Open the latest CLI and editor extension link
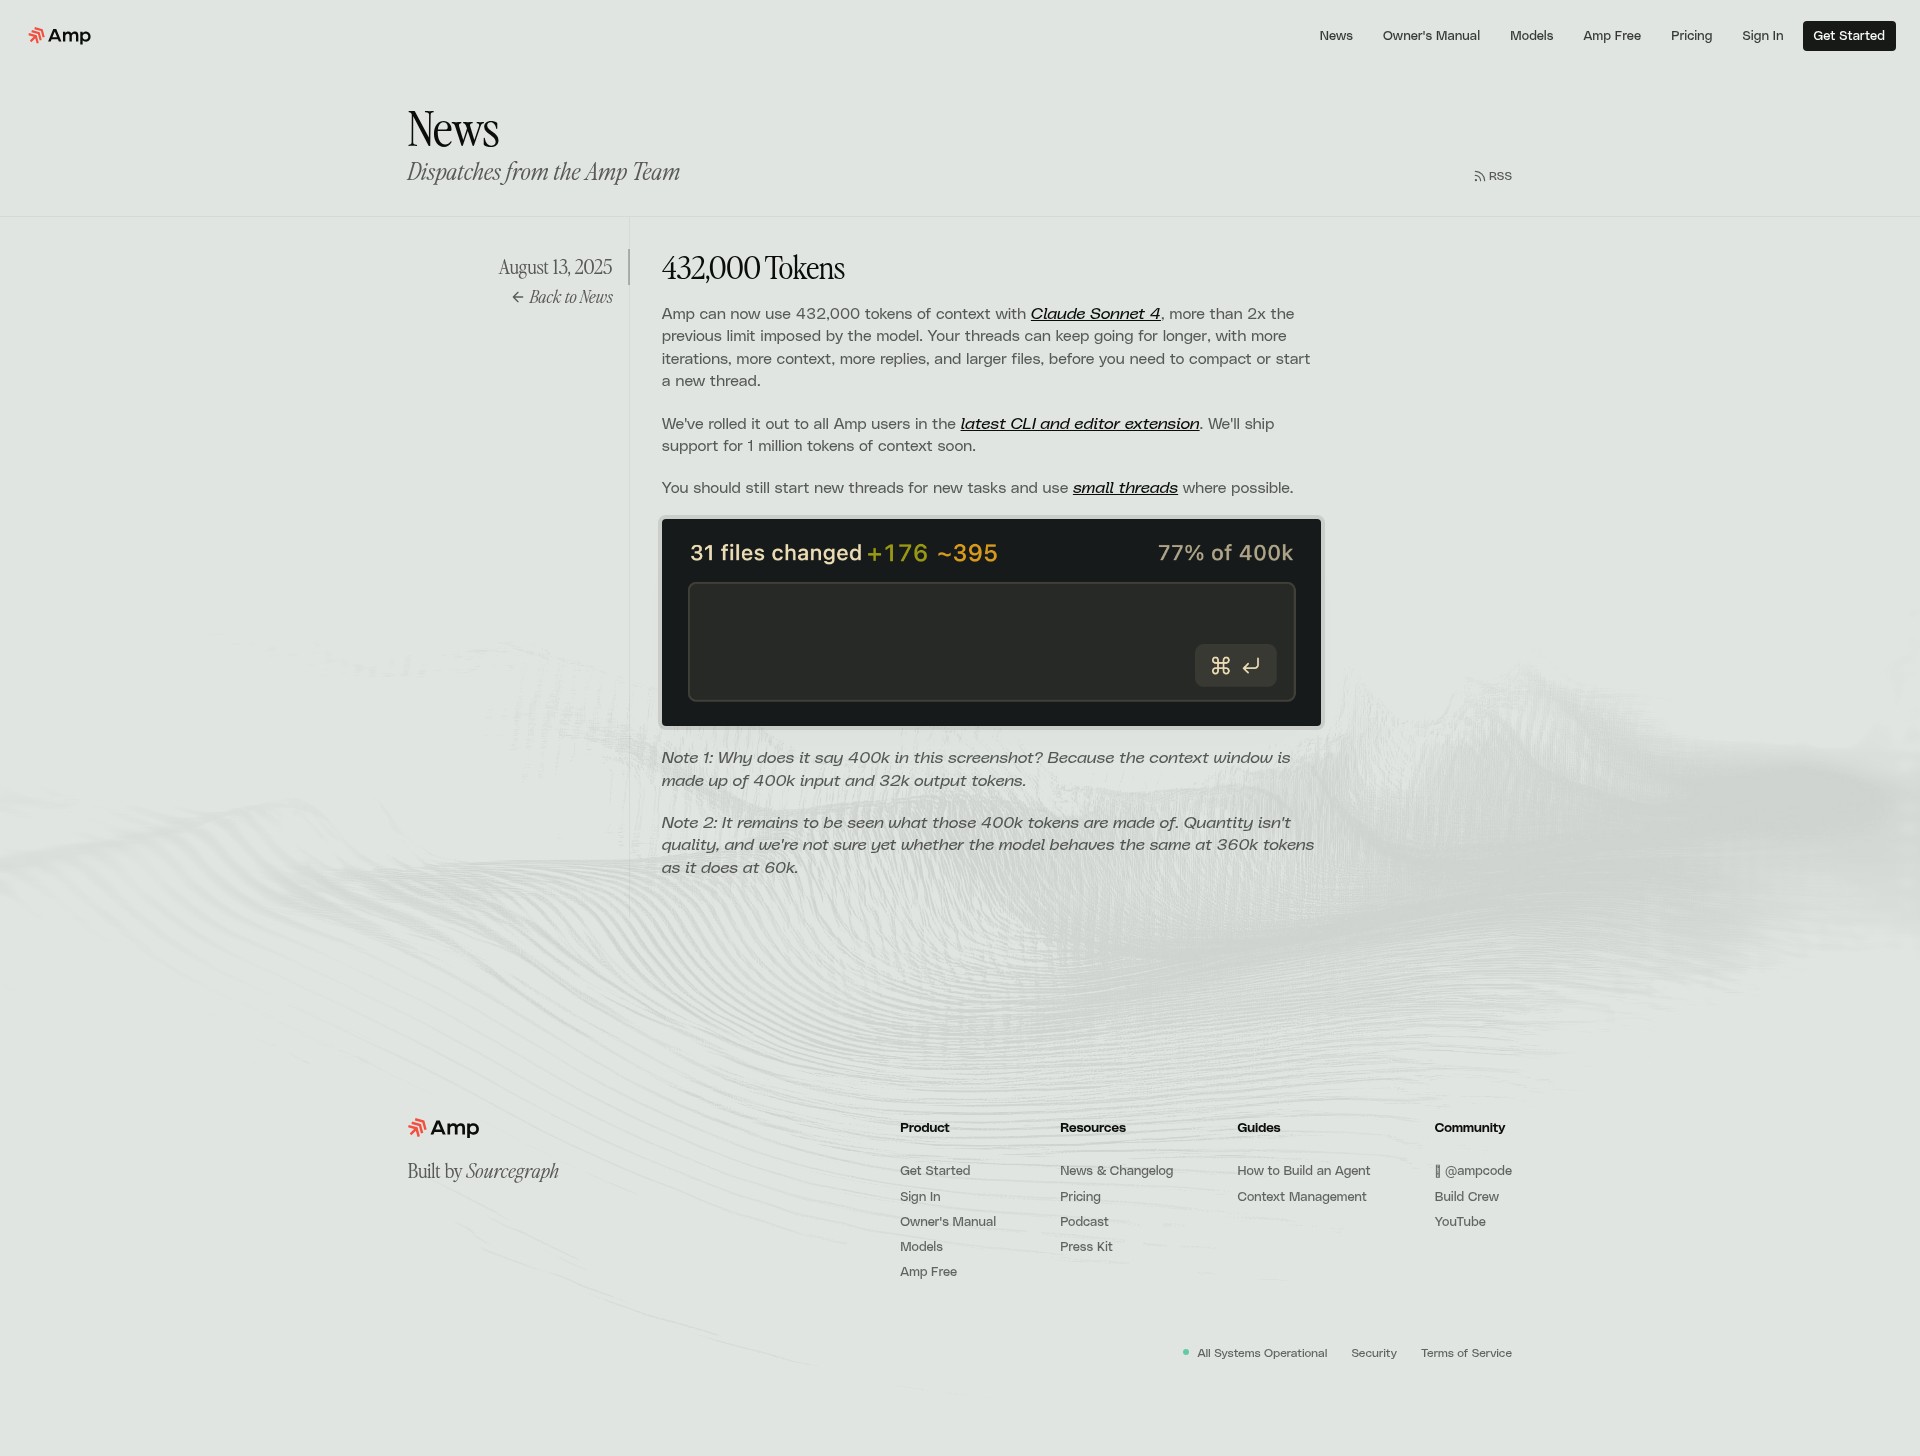This screenshot has height=1456, width=1920. point(1079,424)
